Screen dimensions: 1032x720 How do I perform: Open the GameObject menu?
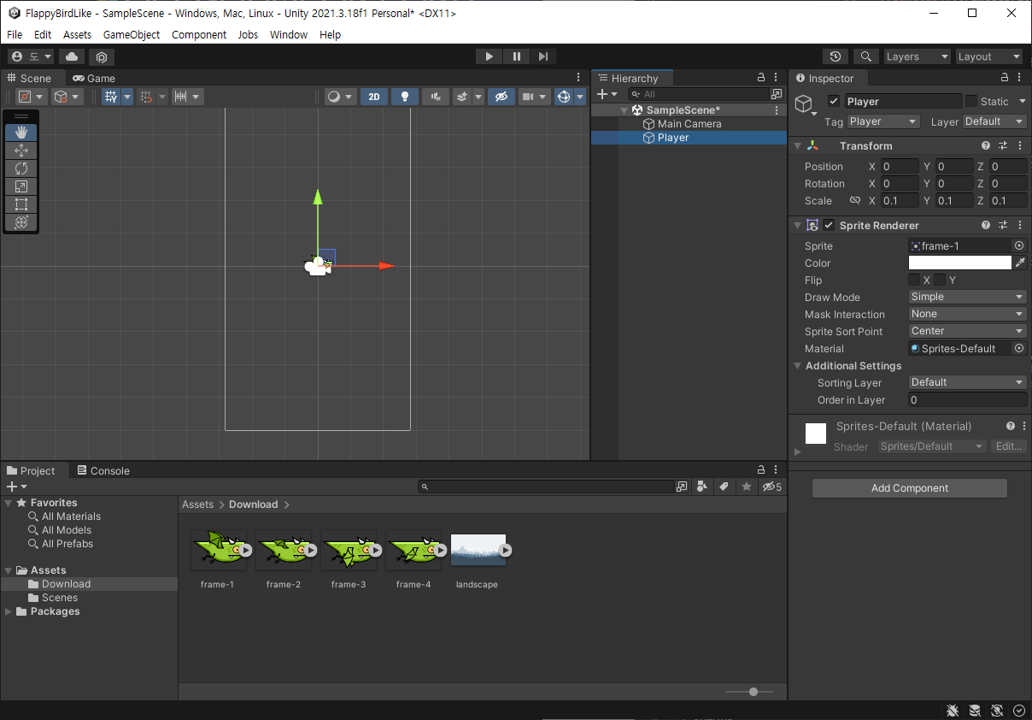[x=131, y=35]
